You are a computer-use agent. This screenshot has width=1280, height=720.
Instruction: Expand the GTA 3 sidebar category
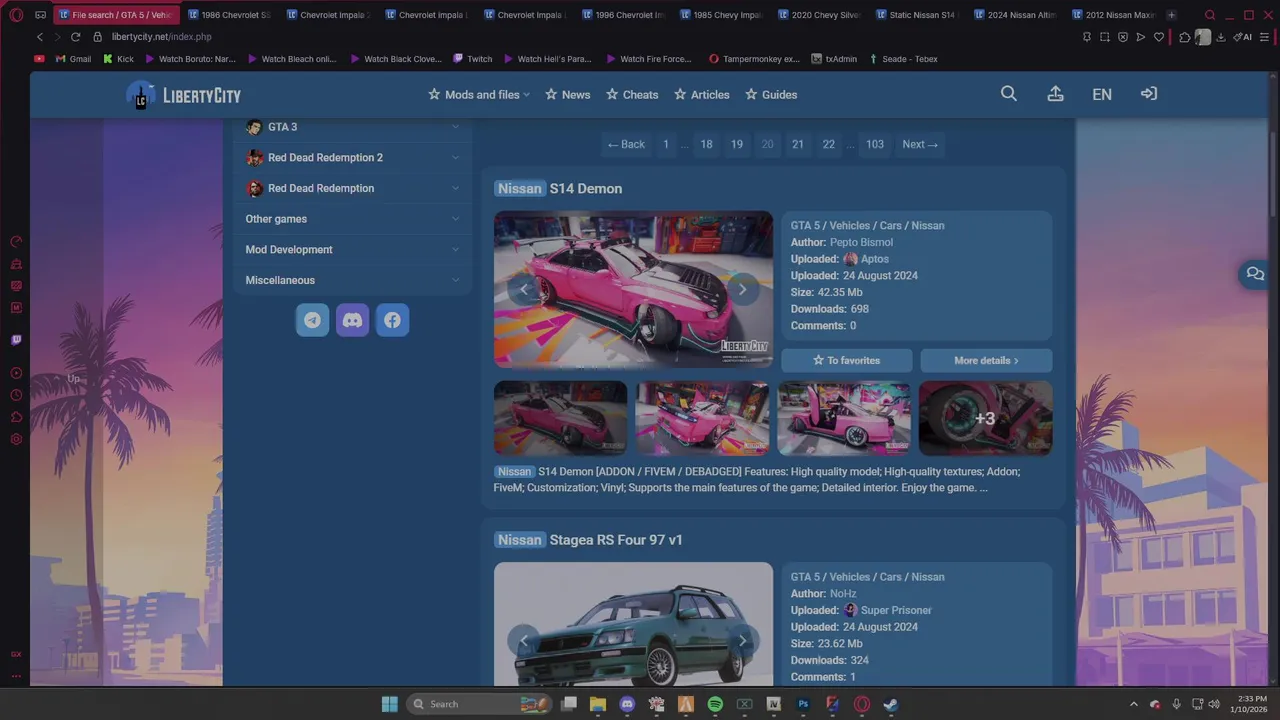tap(352, 127)
